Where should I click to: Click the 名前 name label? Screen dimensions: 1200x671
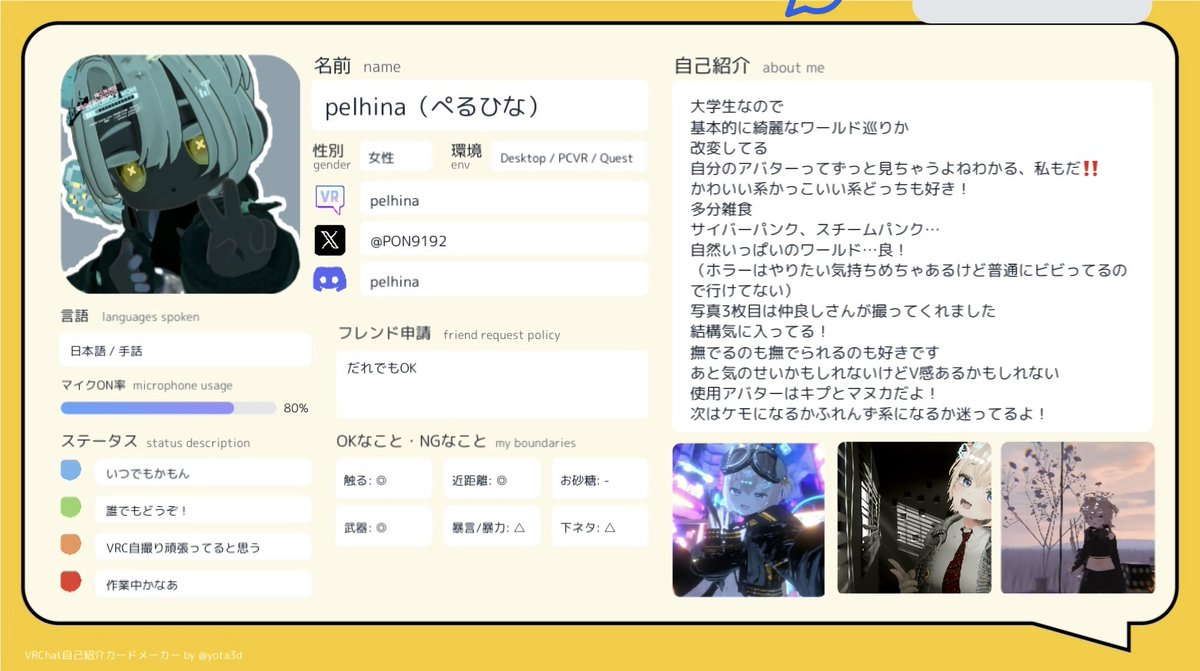(357, 66)
